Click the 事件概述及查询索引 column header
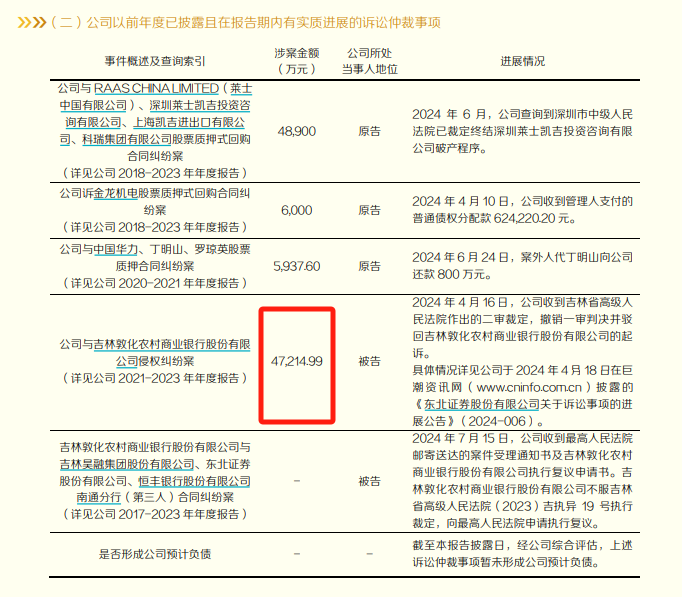Screen dimensions: 682x597 tap(154, 61)
